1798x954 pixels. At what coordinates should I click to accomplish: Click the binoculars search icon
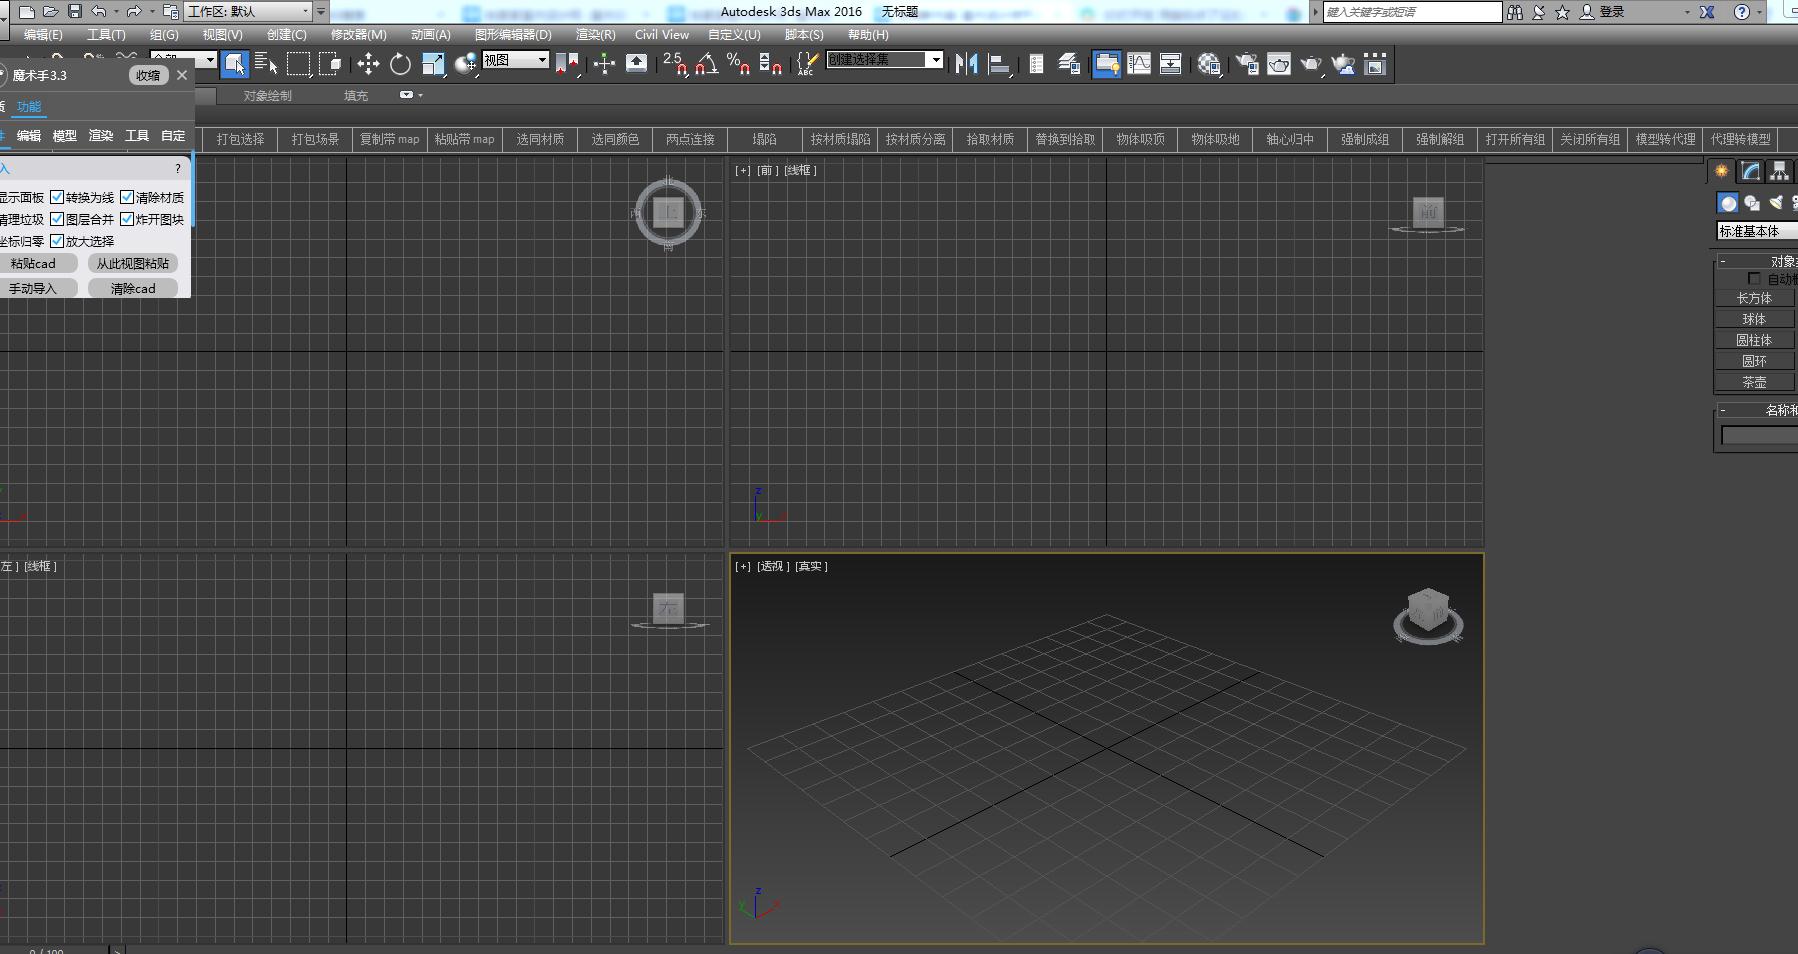pos(1515,11)
